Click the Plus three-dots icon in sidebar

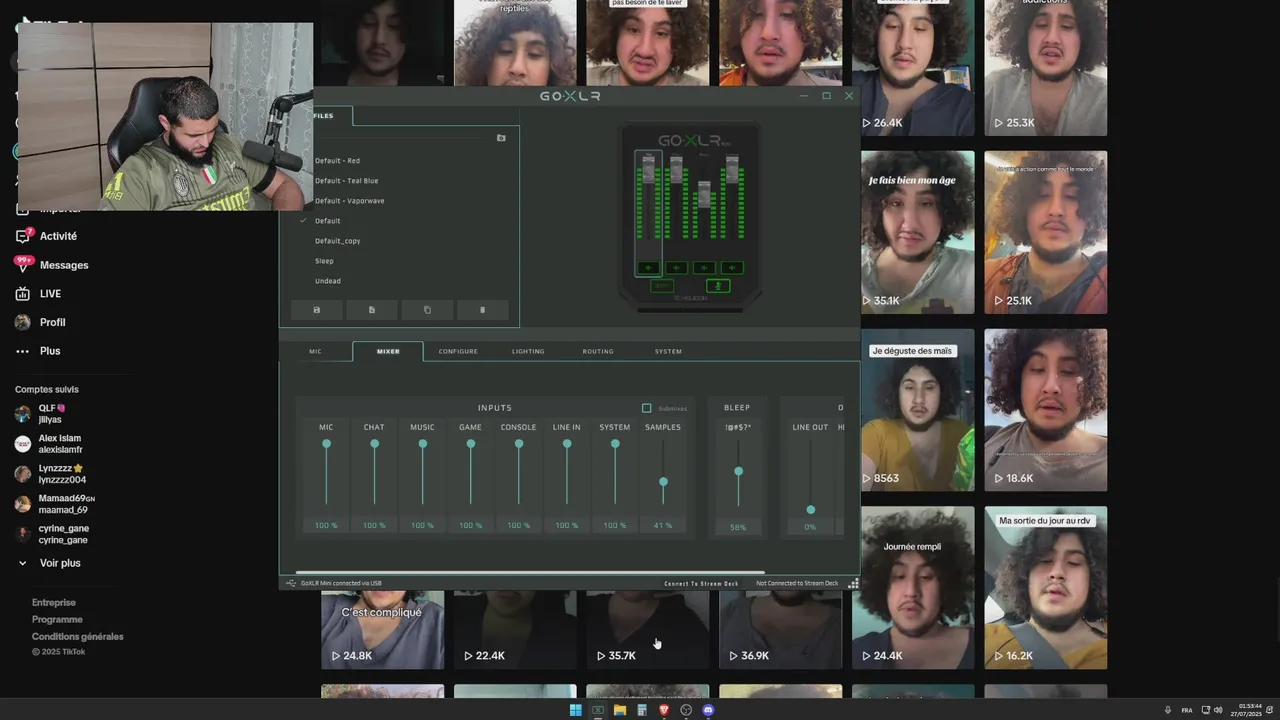22,351
